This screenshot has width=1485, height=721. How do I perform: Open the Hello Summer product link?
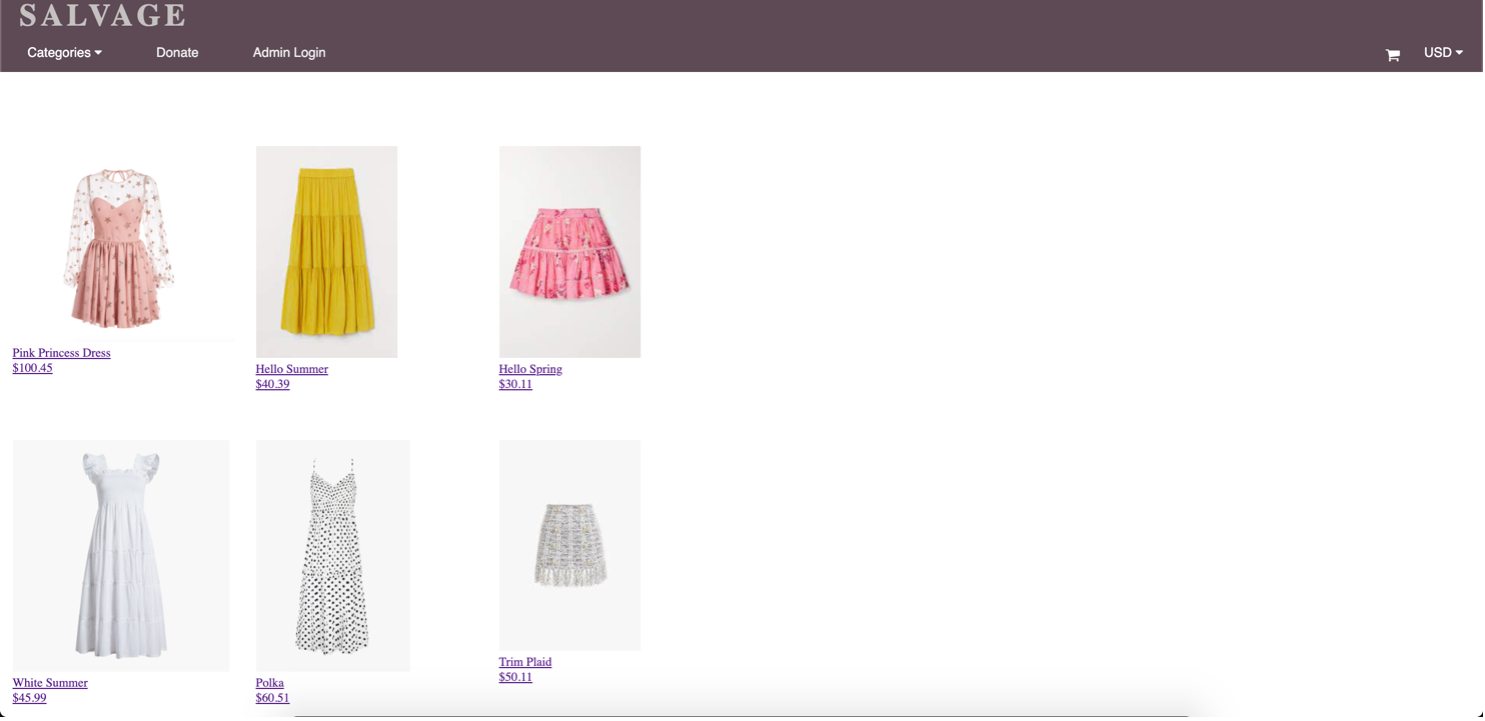tap(291, 368)
